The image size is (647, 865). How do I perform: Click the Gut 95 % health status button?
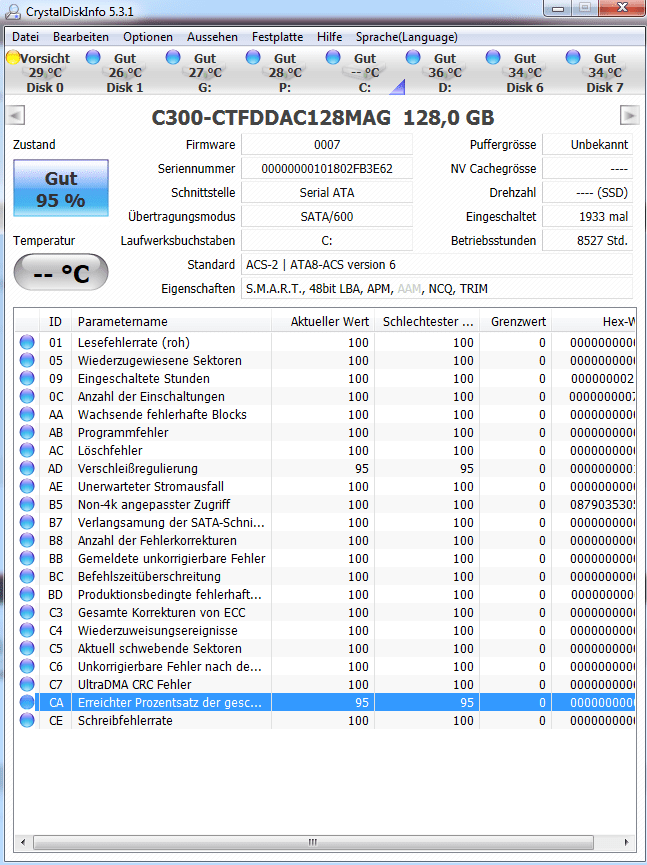coord(61,188)
